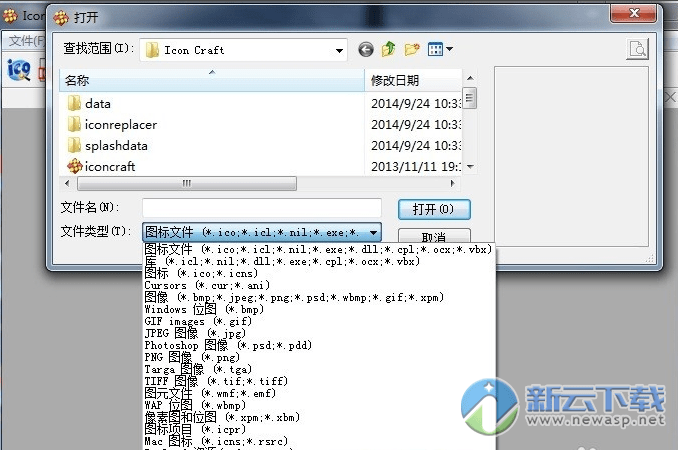Choose Cursors (*.cur;*.ani) entry
This screenshot has height=450, width=678.
(x=318, y=285)
